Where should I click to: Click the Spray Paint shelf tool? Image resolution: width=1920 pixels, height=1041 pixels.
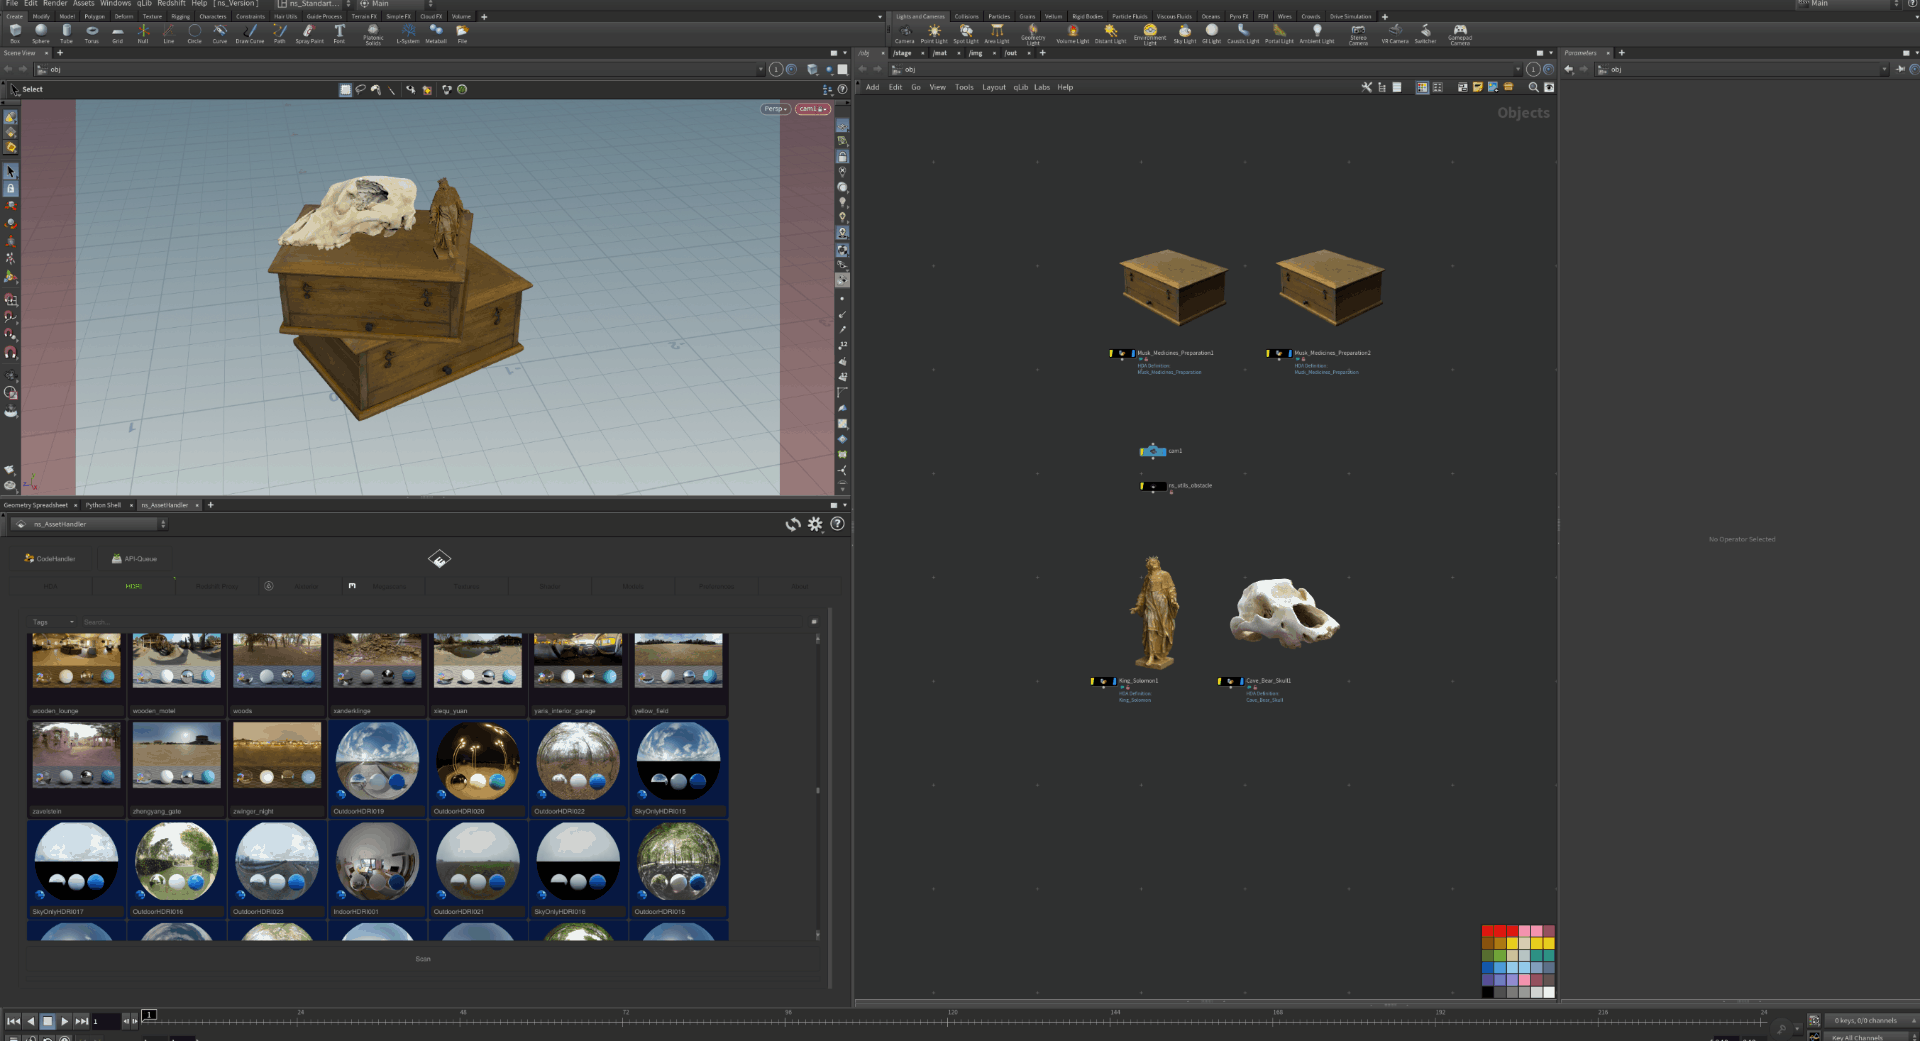click(309, 33)
